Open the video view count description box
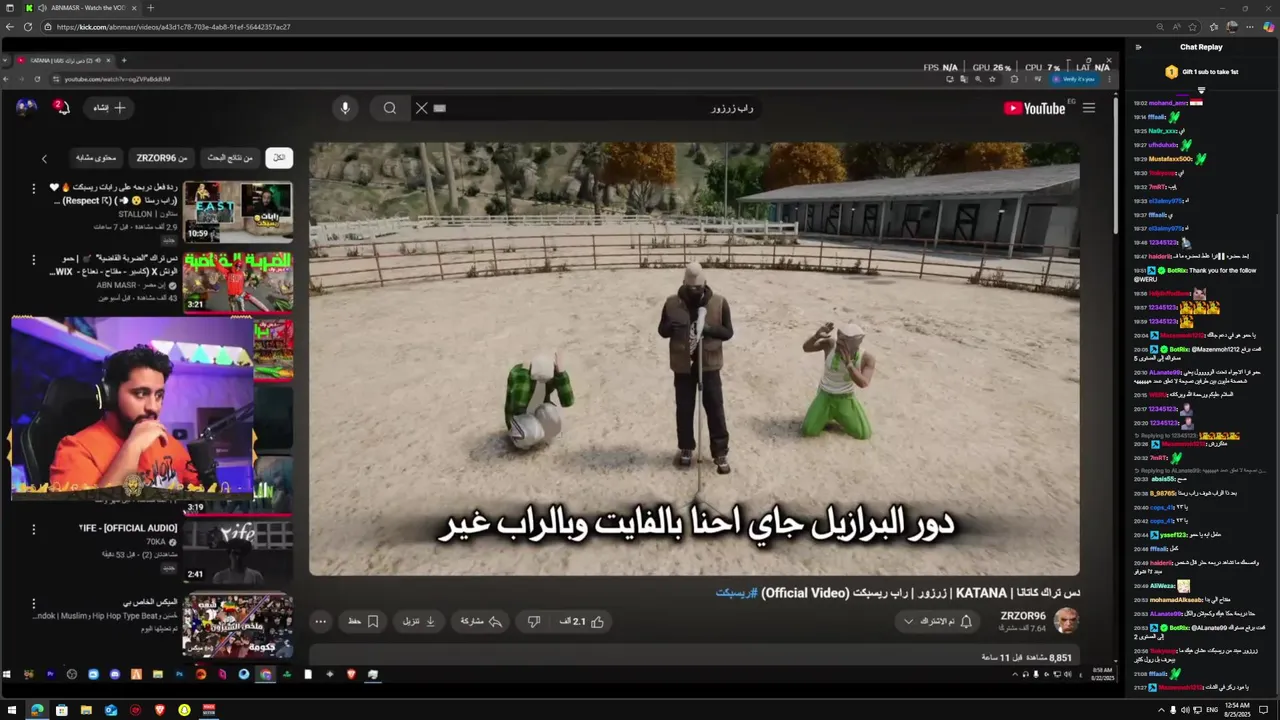Viewport: 1280px width, 720px height. pos(694,657)
